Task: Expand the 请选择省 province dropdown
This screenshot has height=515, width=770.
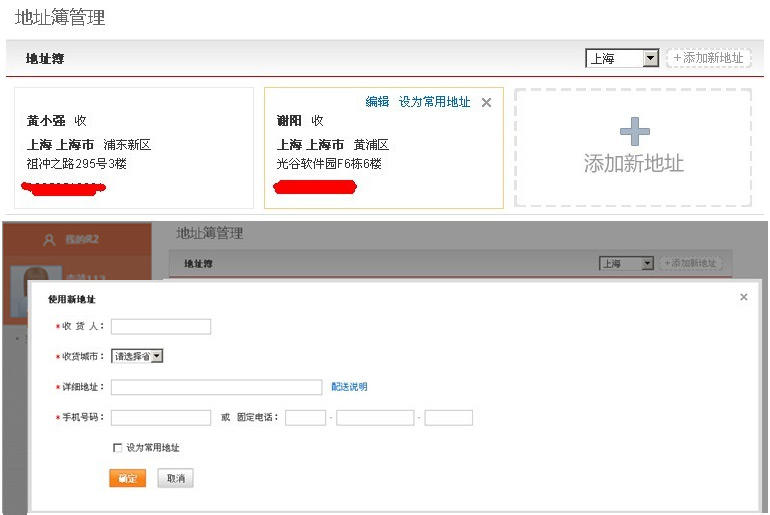Action: pos(137,356)
